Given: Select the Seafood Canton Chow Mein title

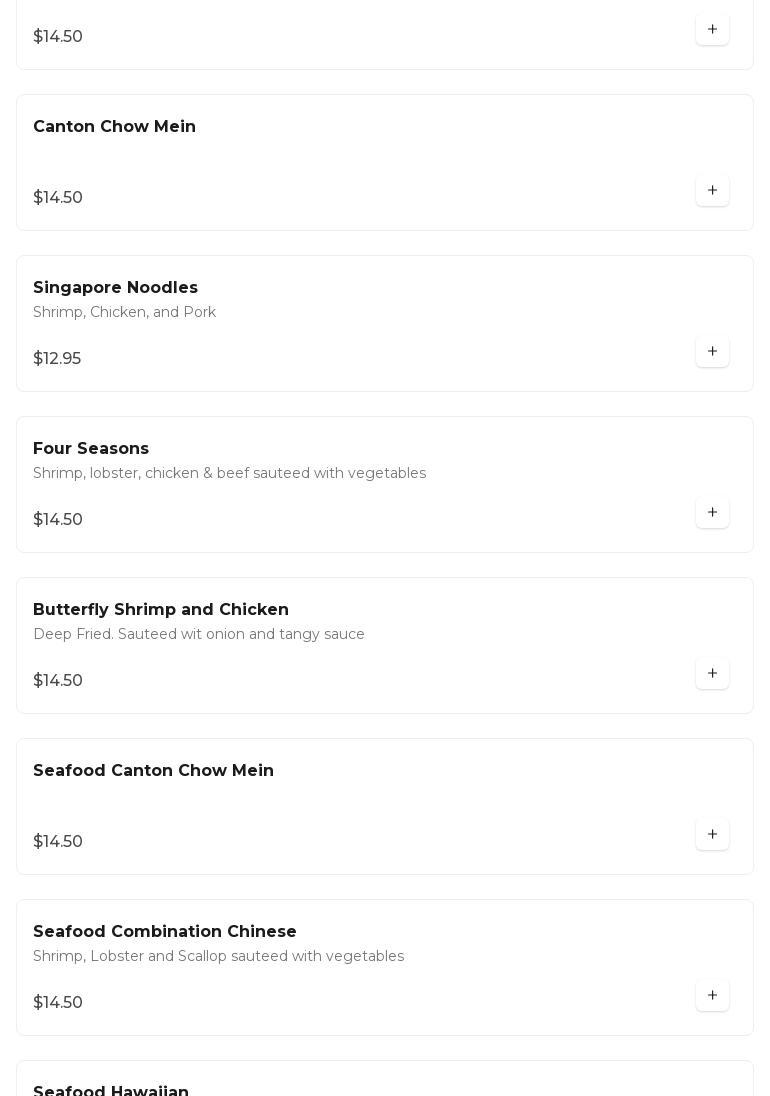Looking at the screenshot, I should [153, 770].
